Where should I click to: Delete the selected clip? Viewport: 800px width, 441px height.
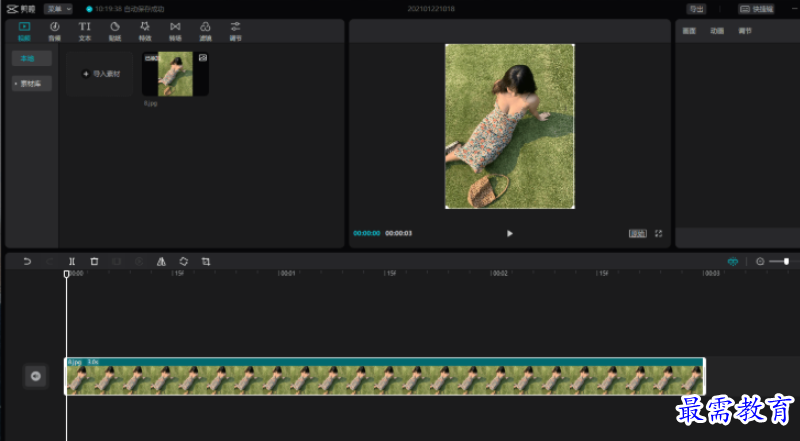coord(94,261)
